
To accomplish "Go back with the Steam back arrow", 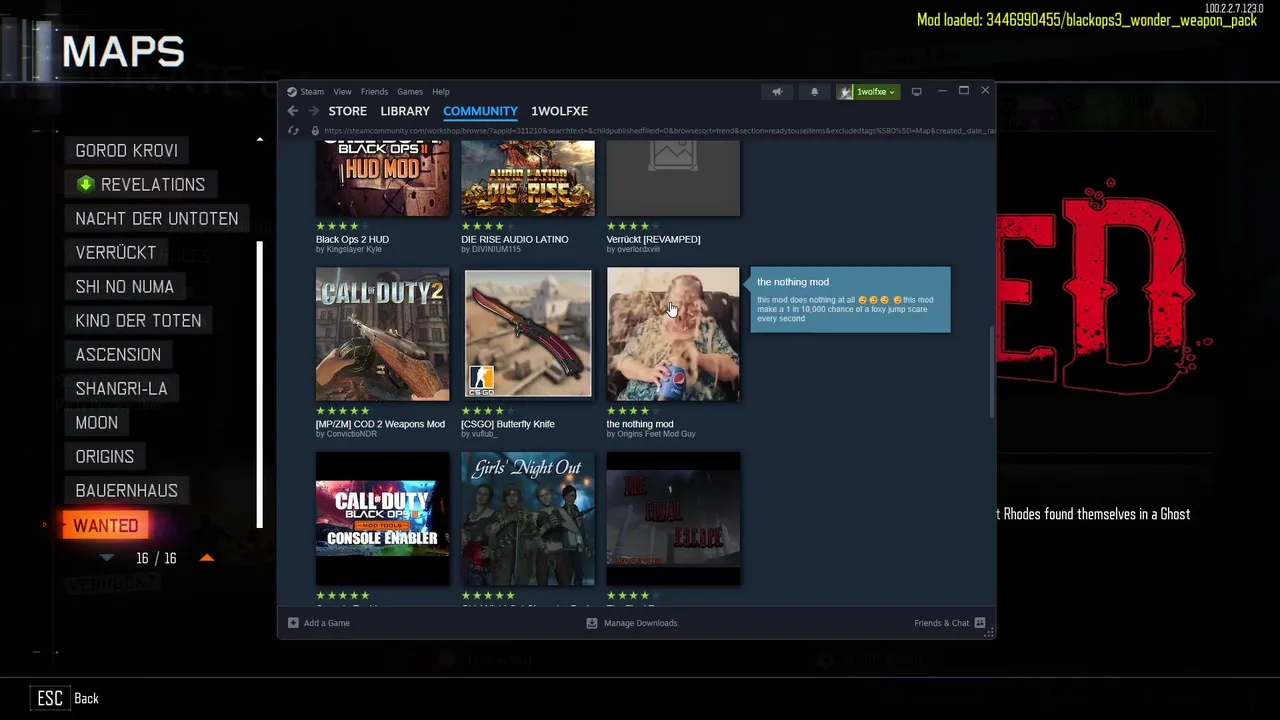I will pyautogui.click(x=292, y=111).
